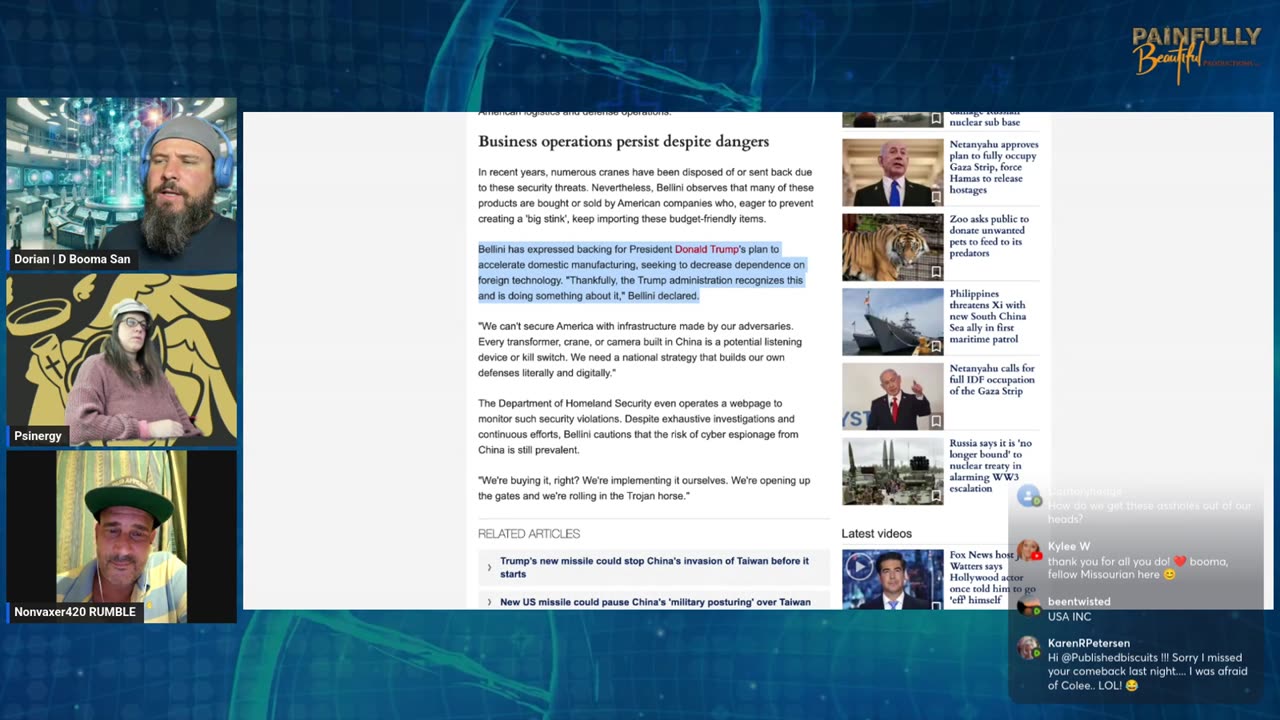The width and height of the screenshot is (1280, 720).
Task: Open Fox News host Watters headline
Action: point(993,577)
